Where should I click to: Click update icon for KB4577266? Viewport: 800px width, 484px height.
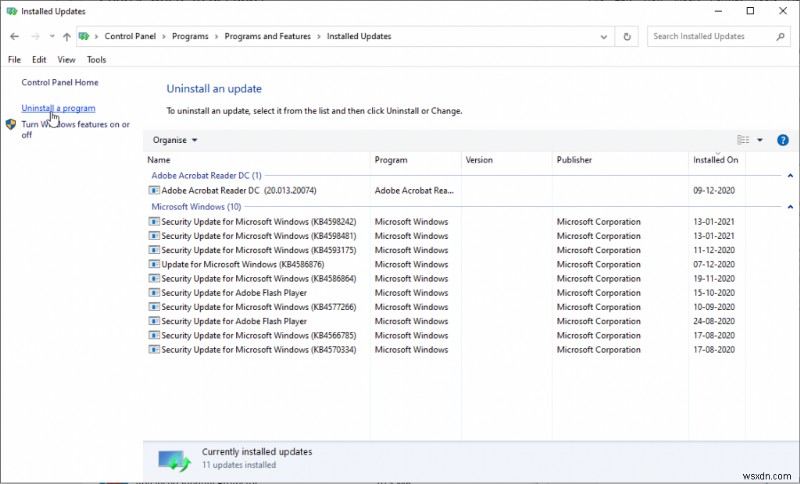(x=154, y=307)
